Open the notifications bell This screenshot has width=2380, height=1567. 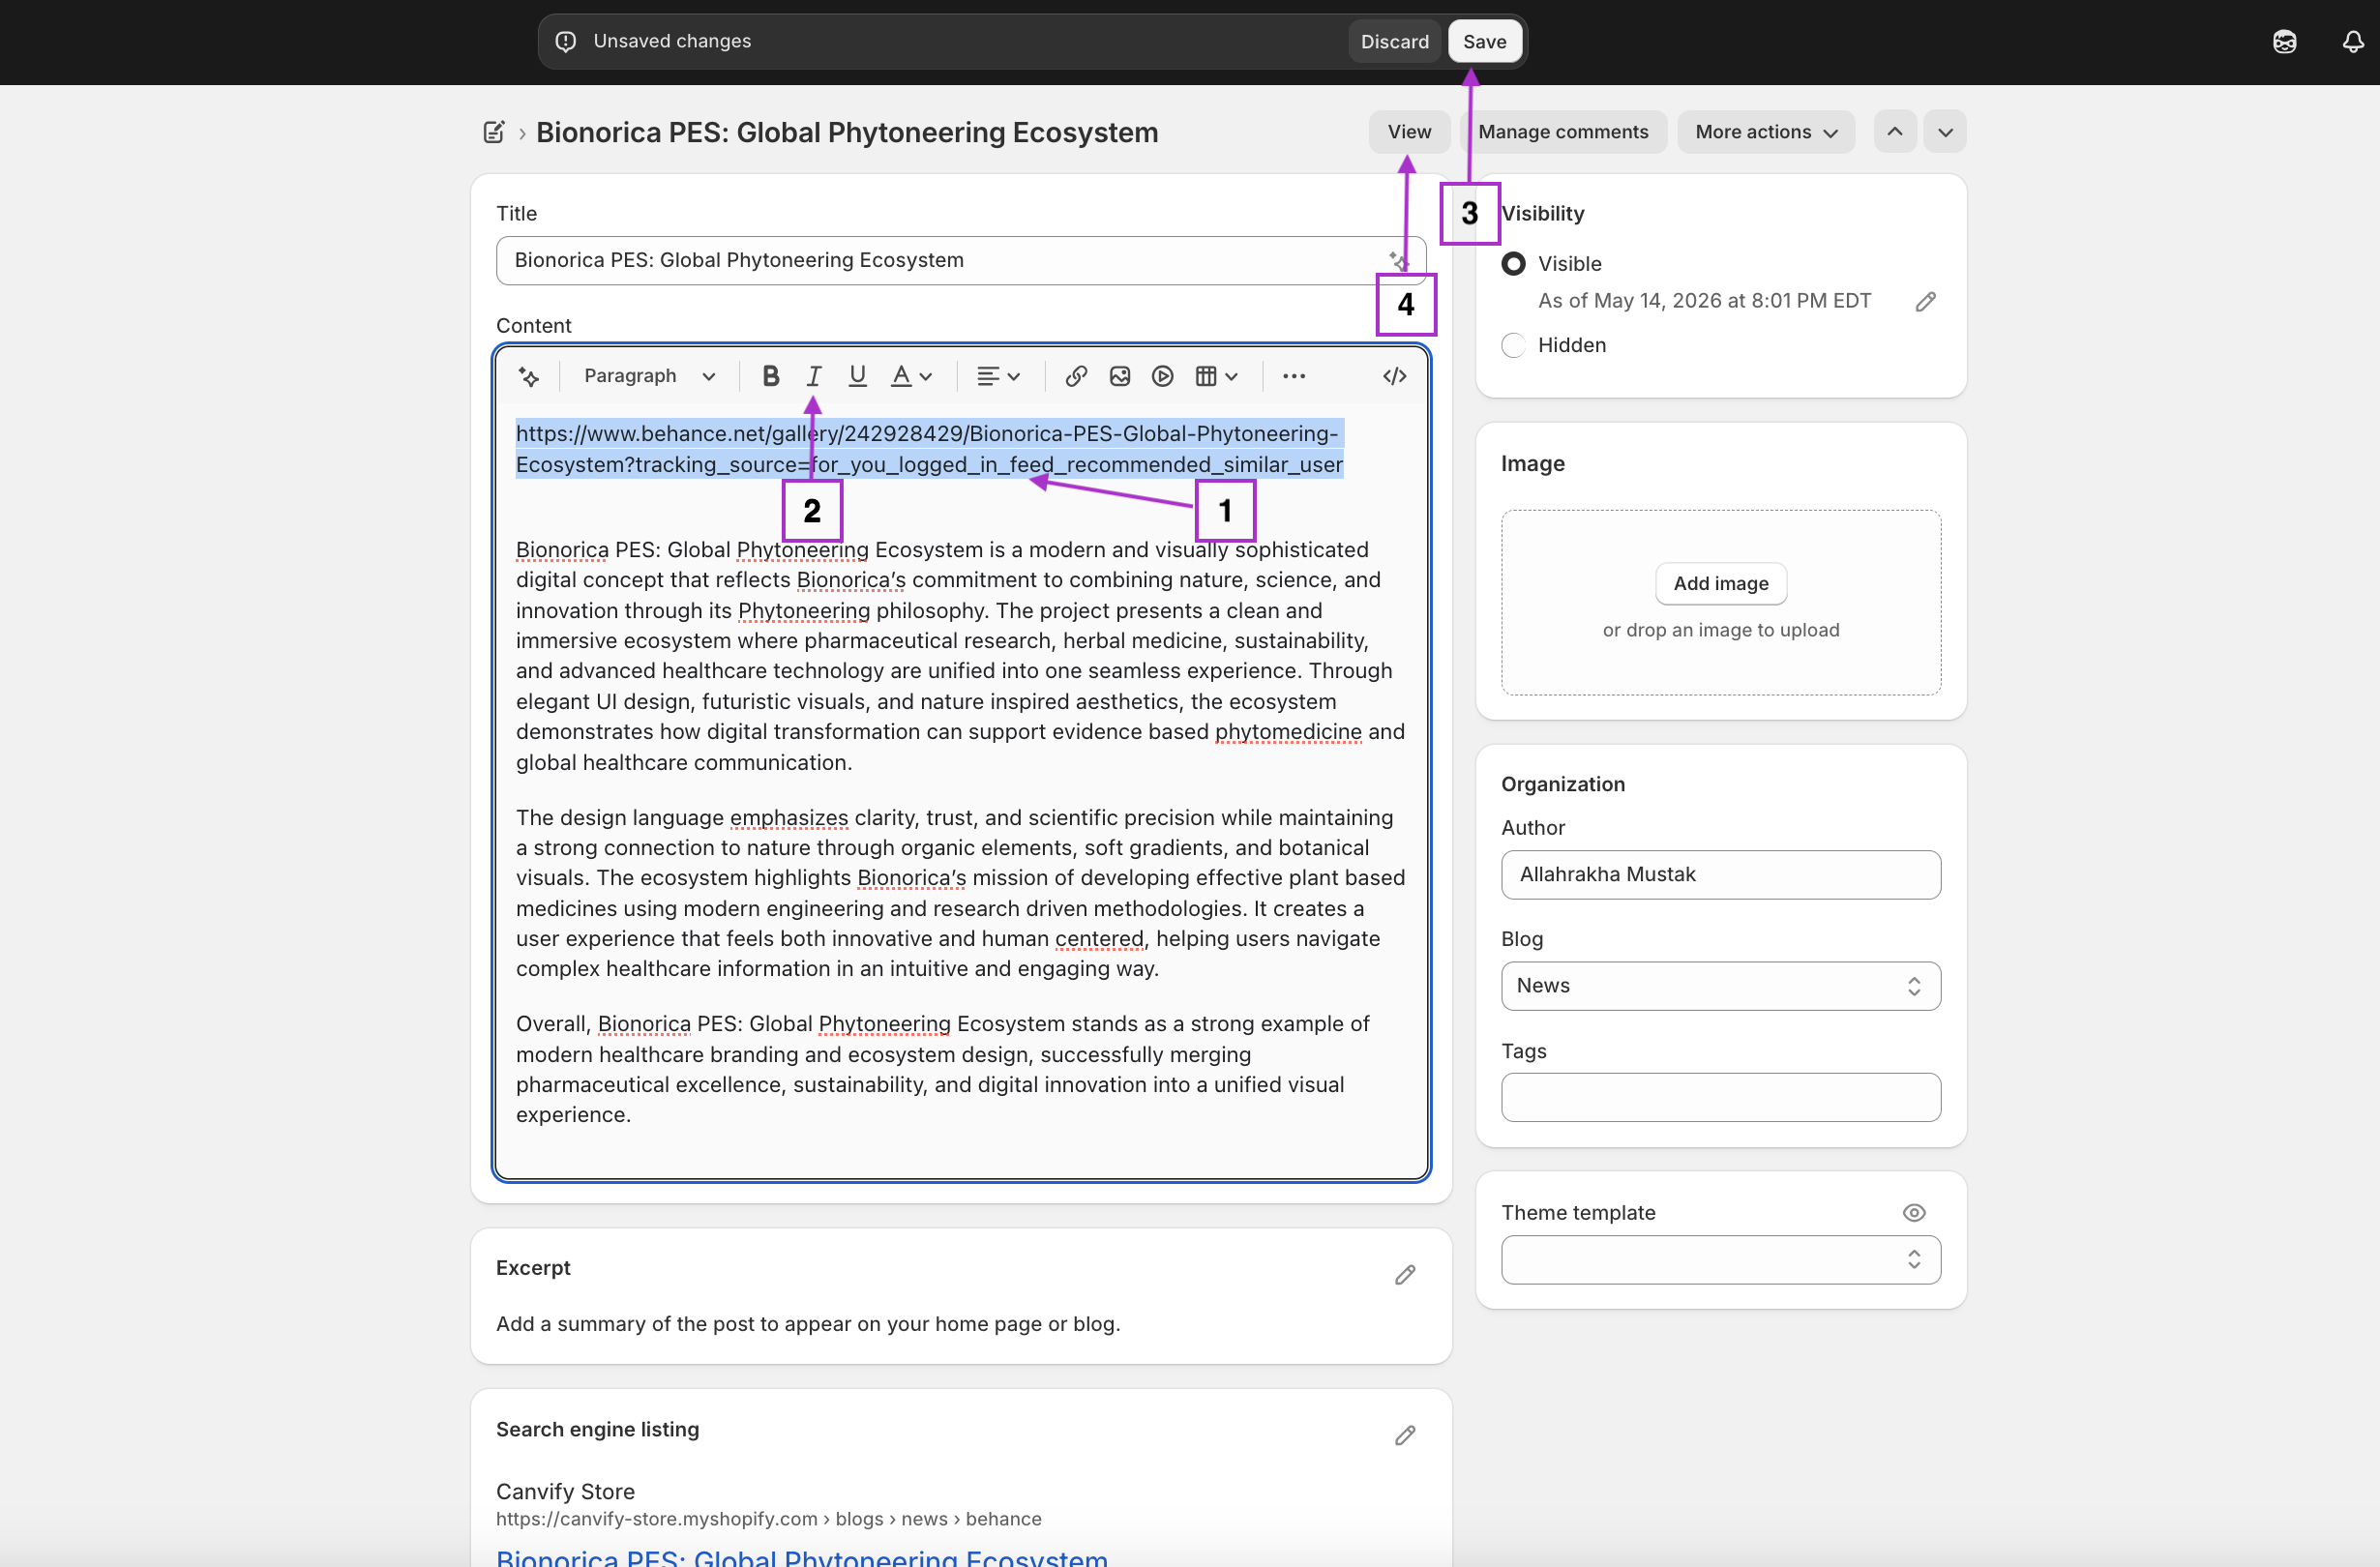[x=2352, y=41]
